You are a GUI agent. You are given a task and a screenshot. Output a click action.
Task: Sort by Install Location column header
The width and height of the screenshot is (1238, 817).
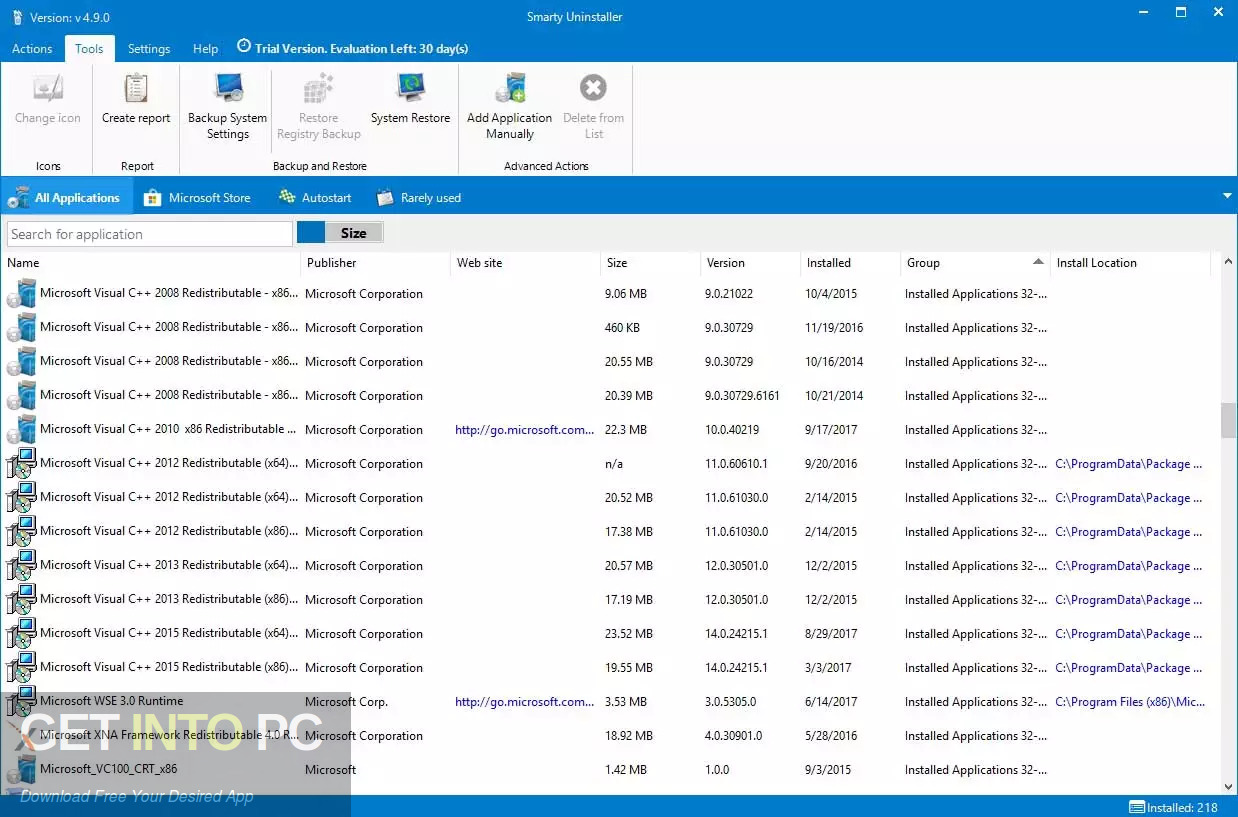[1130, 263]
